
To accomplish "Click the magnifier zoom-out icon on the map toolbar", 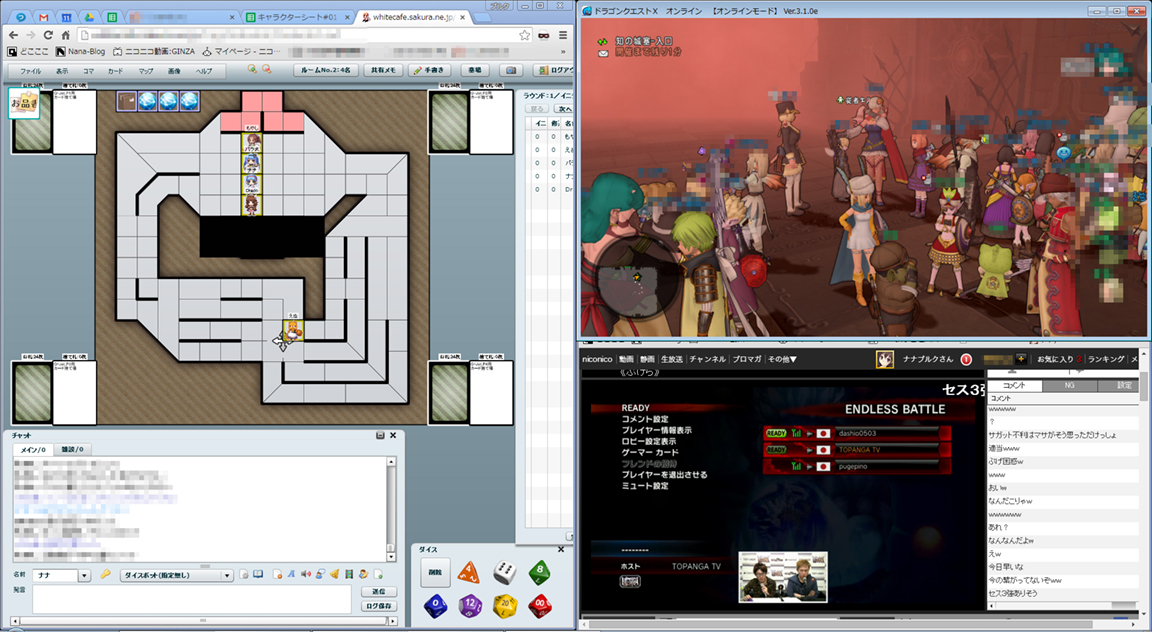I will (267, 69).
